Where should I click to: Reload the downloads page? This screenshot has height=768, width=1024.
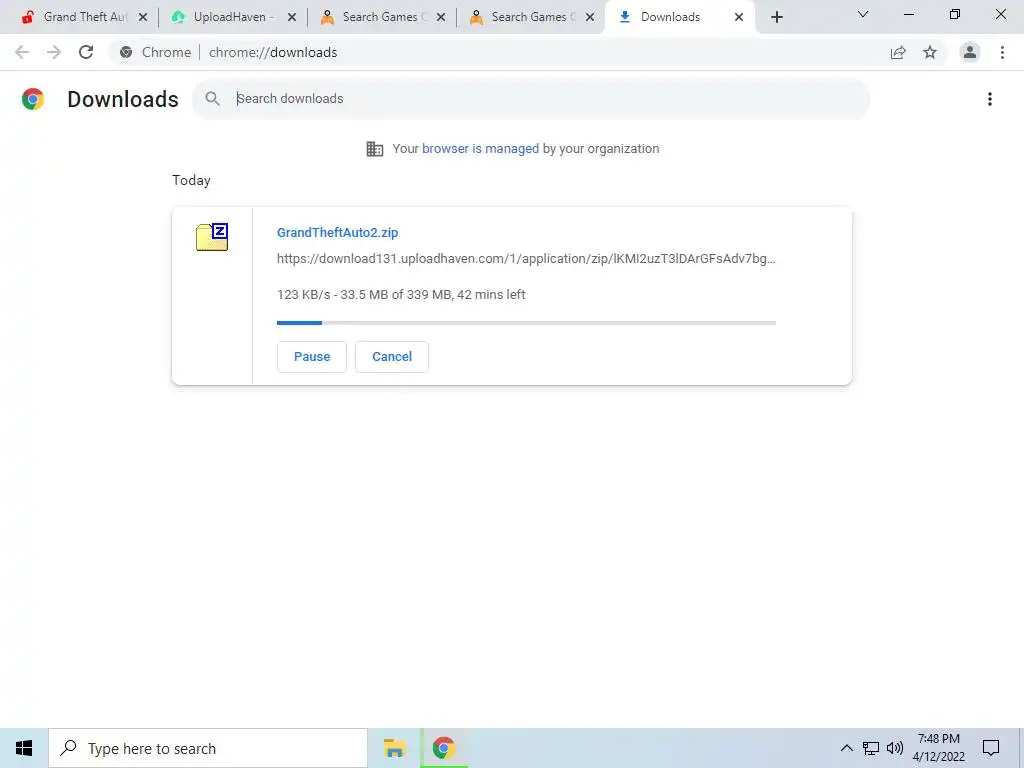click(x=86, y=52)
